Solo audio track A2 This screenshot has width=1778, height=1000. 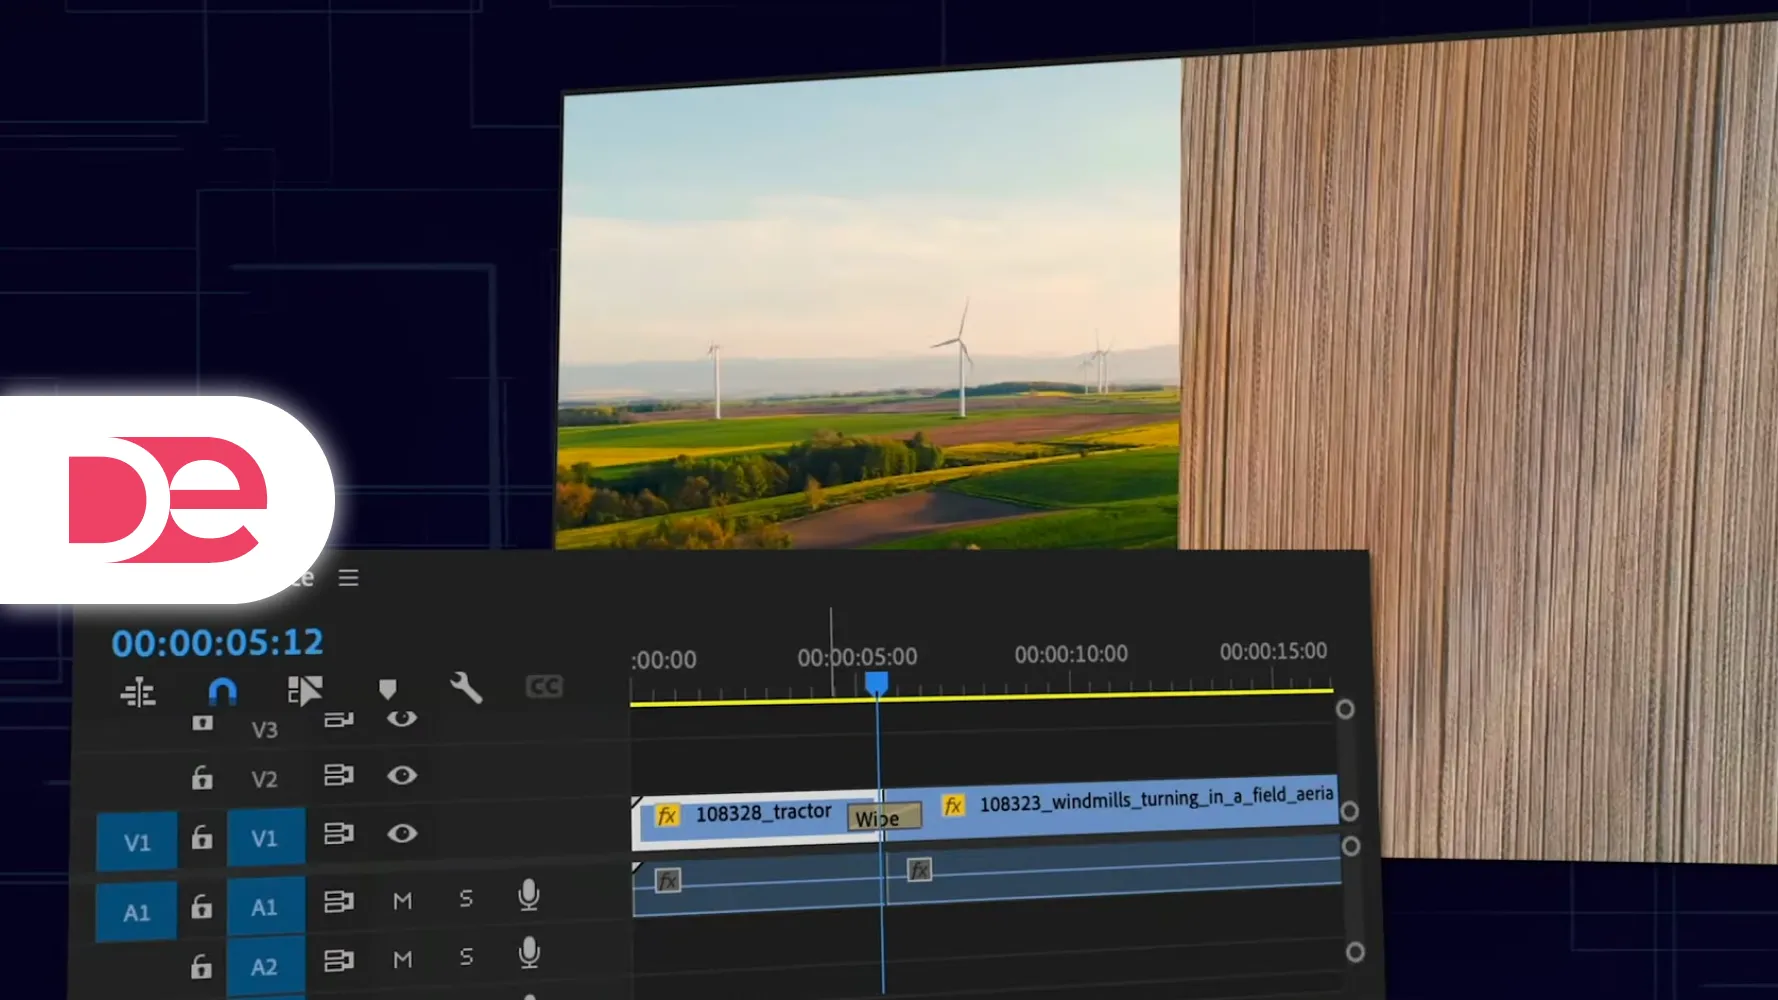click(466, 957)
